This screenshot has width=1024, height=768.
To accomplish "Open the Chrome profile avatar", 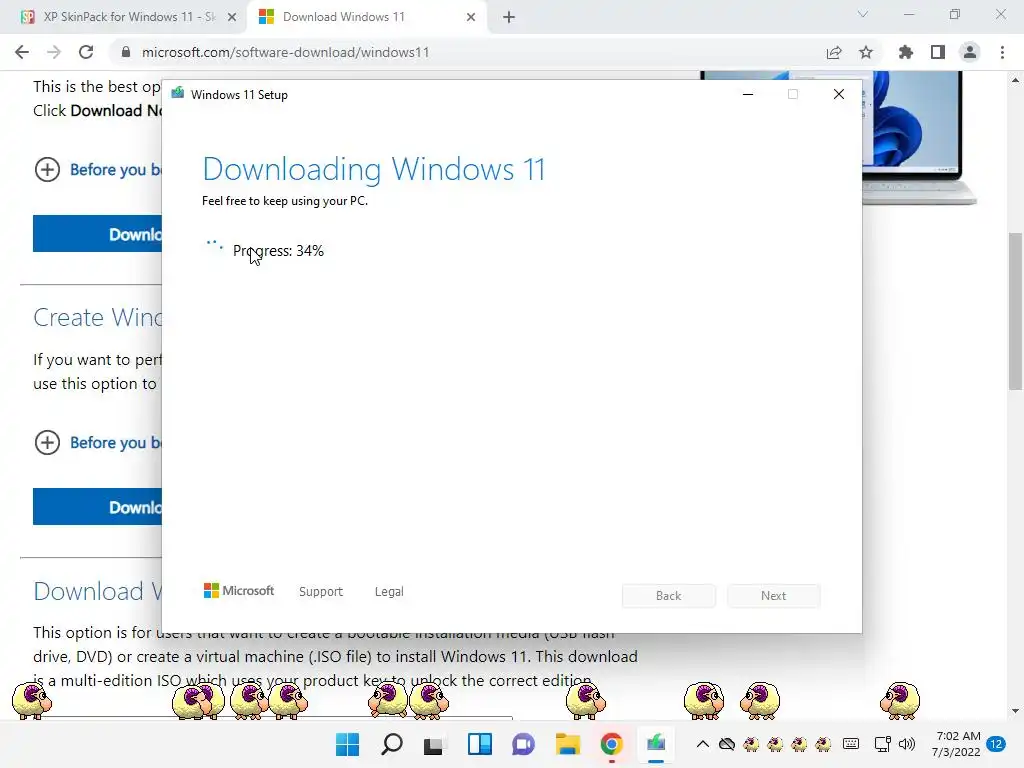I will pos(970,52).
